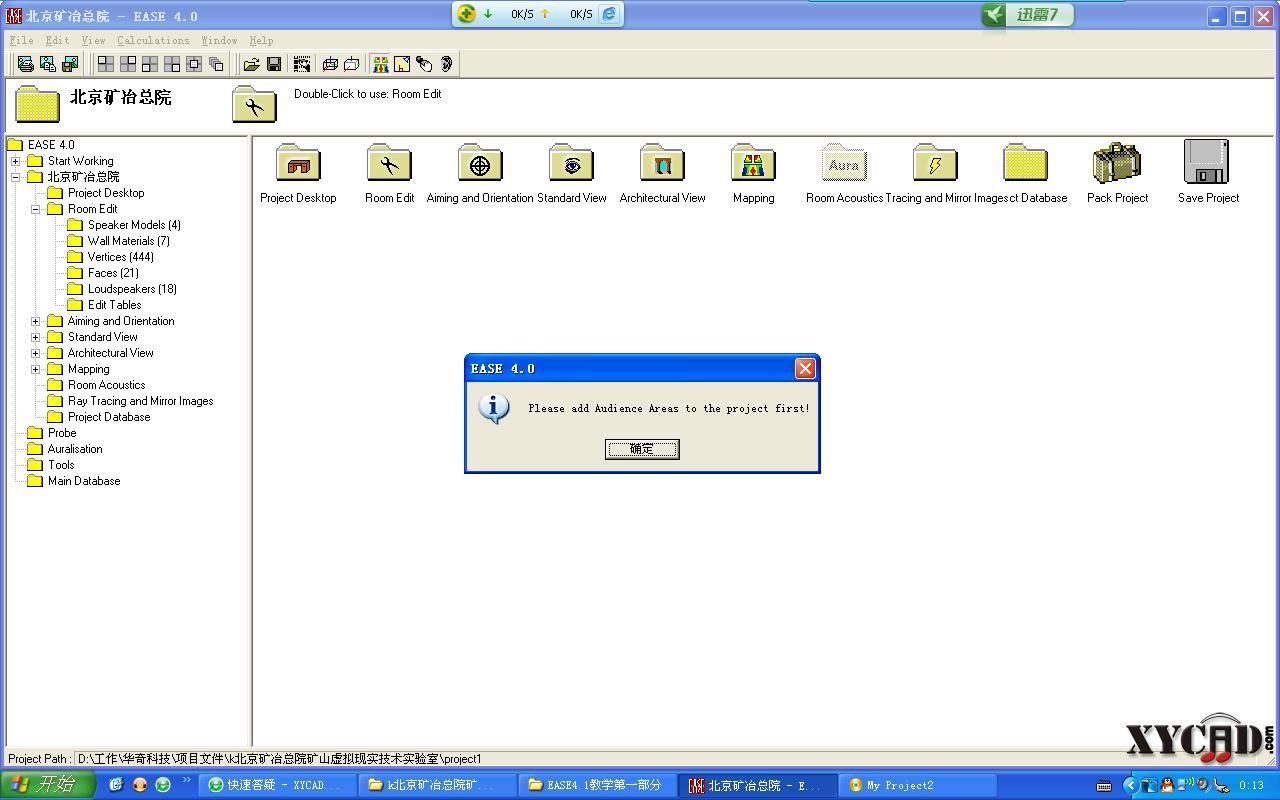The width and height of the screenshot is (1280, 800).
Task: Open the Calculations menu
Action: pyautogui.click(x=153, y=40)
